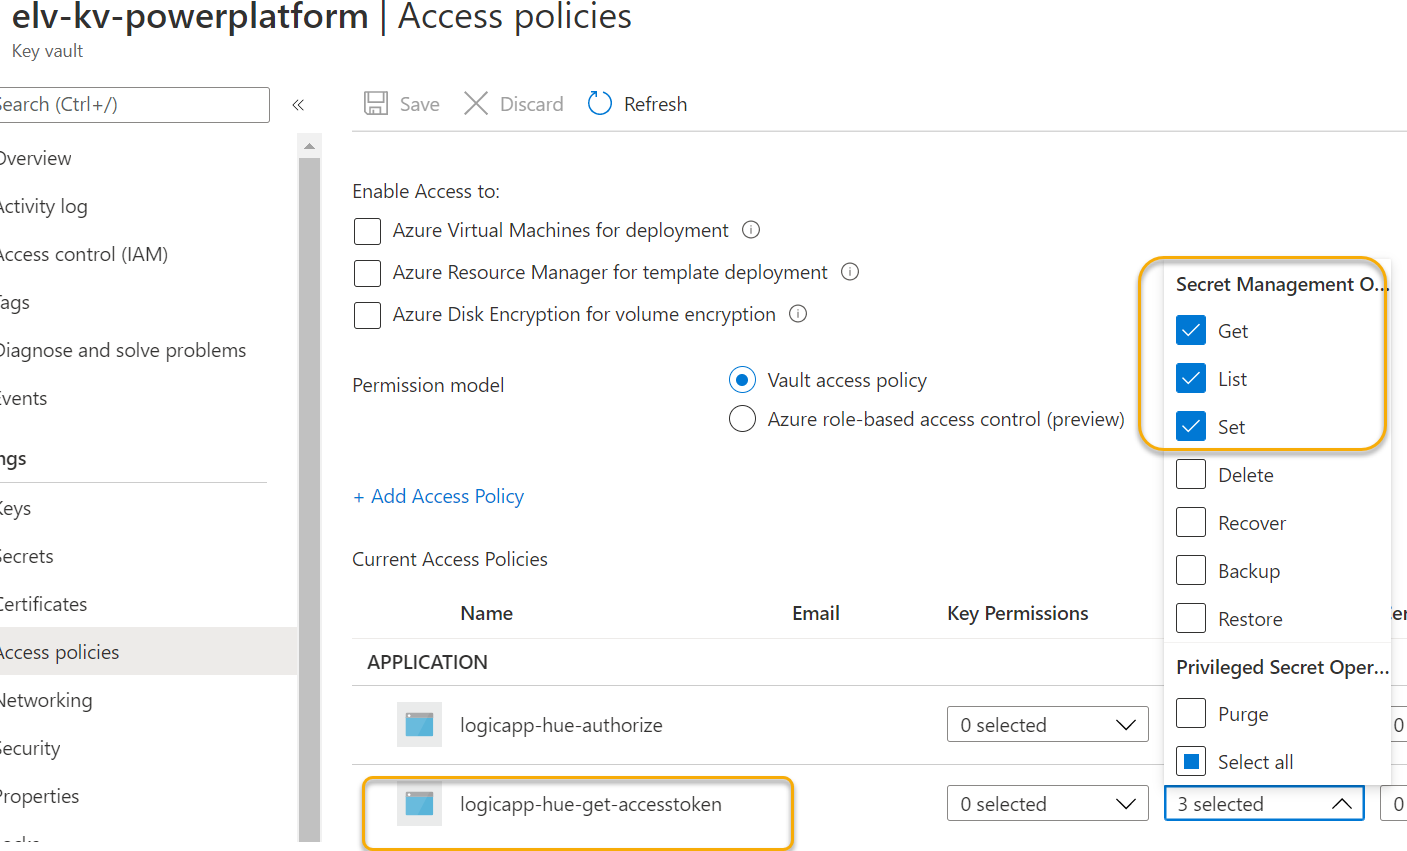Click the Add Access Policy link
The height and width of the screenshot is (851, 1407).
[x=438, y=496]
